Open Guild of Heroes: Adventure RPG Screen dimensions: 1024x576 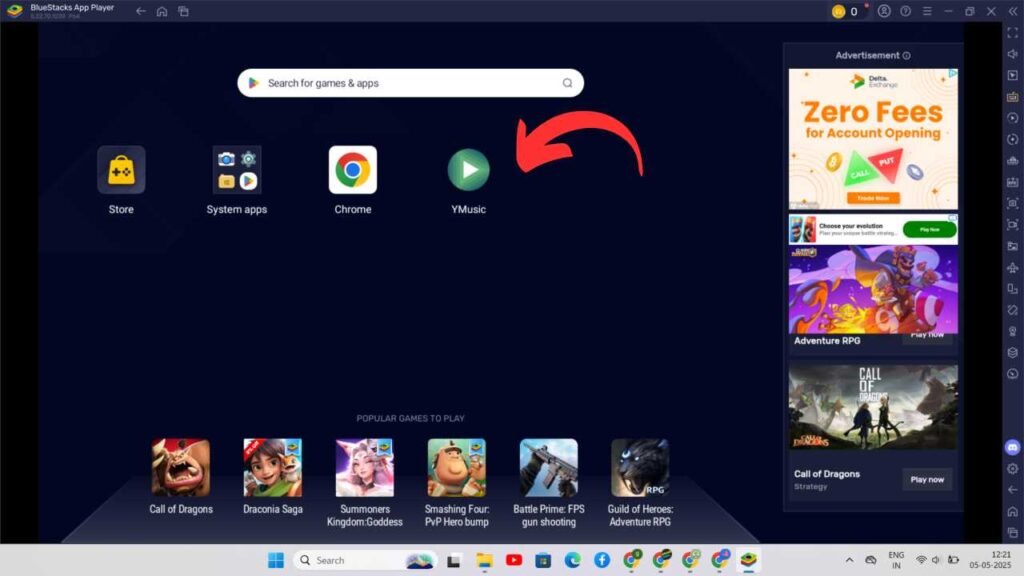pyautogui.click(x=640, y=468)
